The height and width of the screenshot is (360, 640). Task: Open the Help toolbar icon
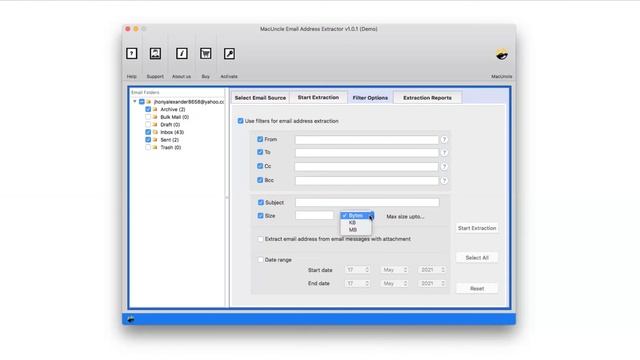(x=131, y=53)
